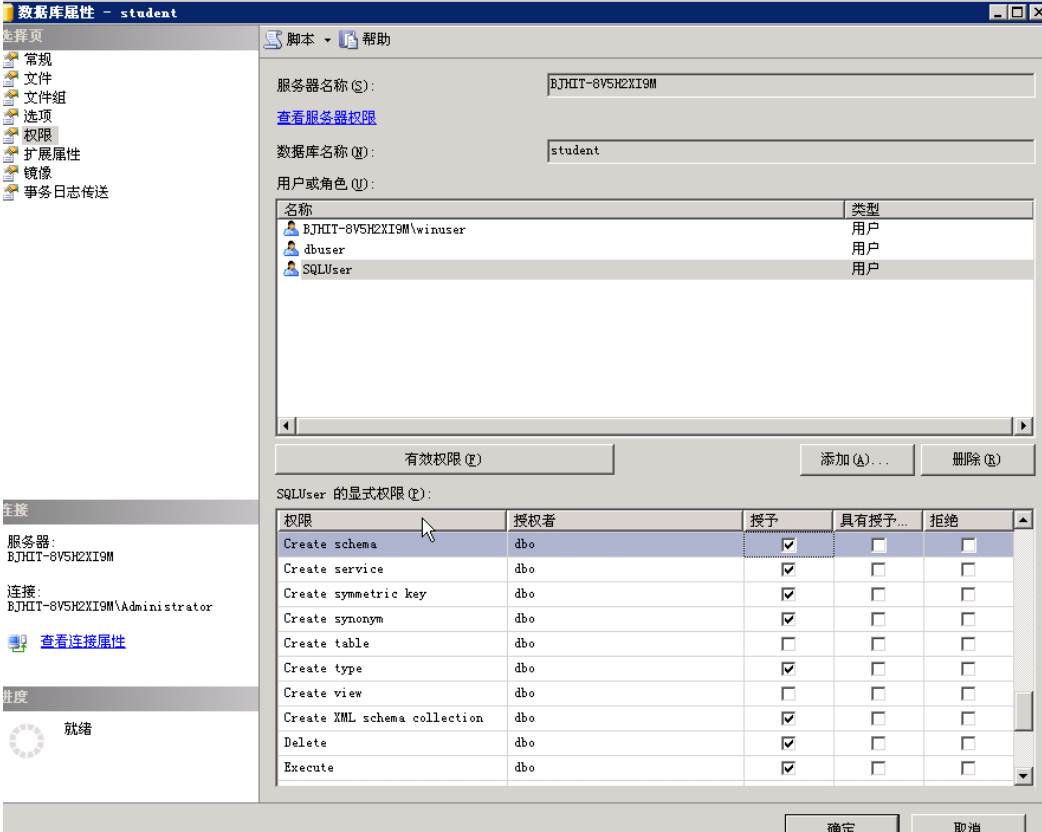Click the 删除 button

click(977, 459)
